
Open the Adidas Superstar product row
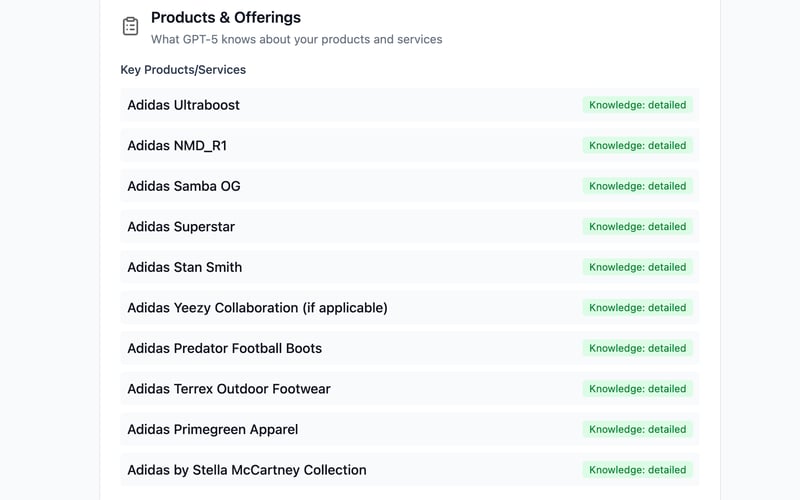pyautogui.click(x=181, y=227)
